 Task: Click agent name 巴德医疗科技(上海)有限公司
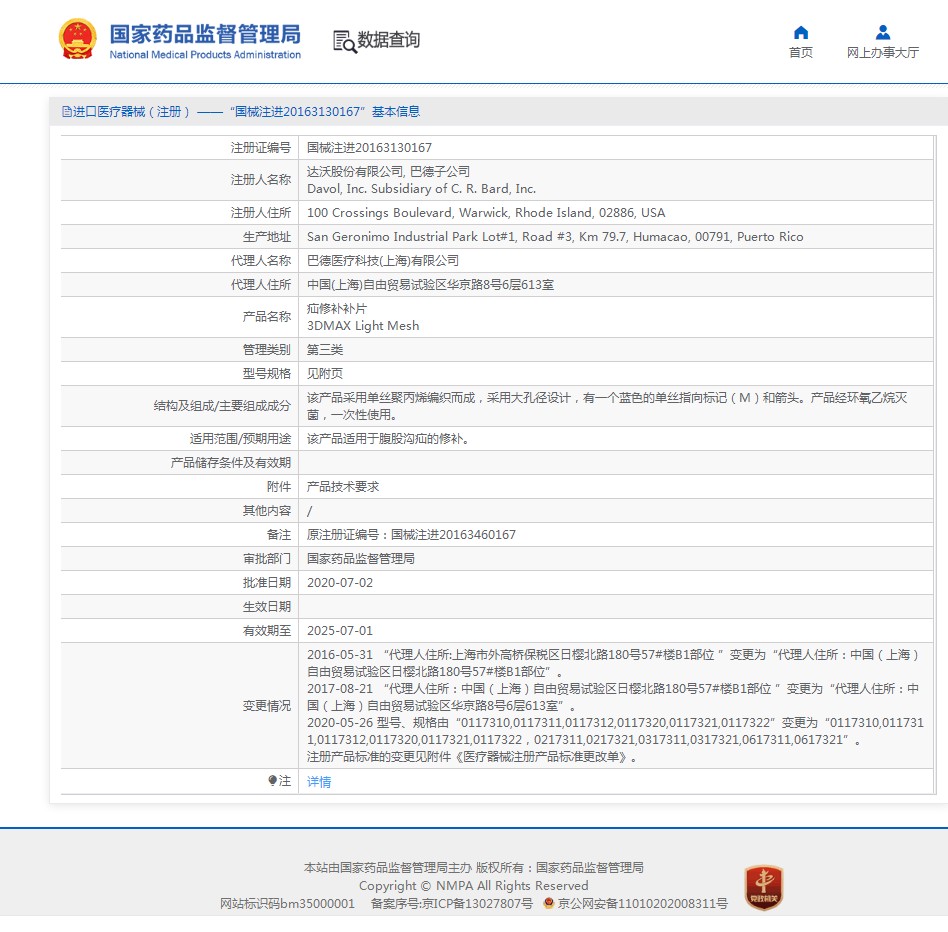383,261
